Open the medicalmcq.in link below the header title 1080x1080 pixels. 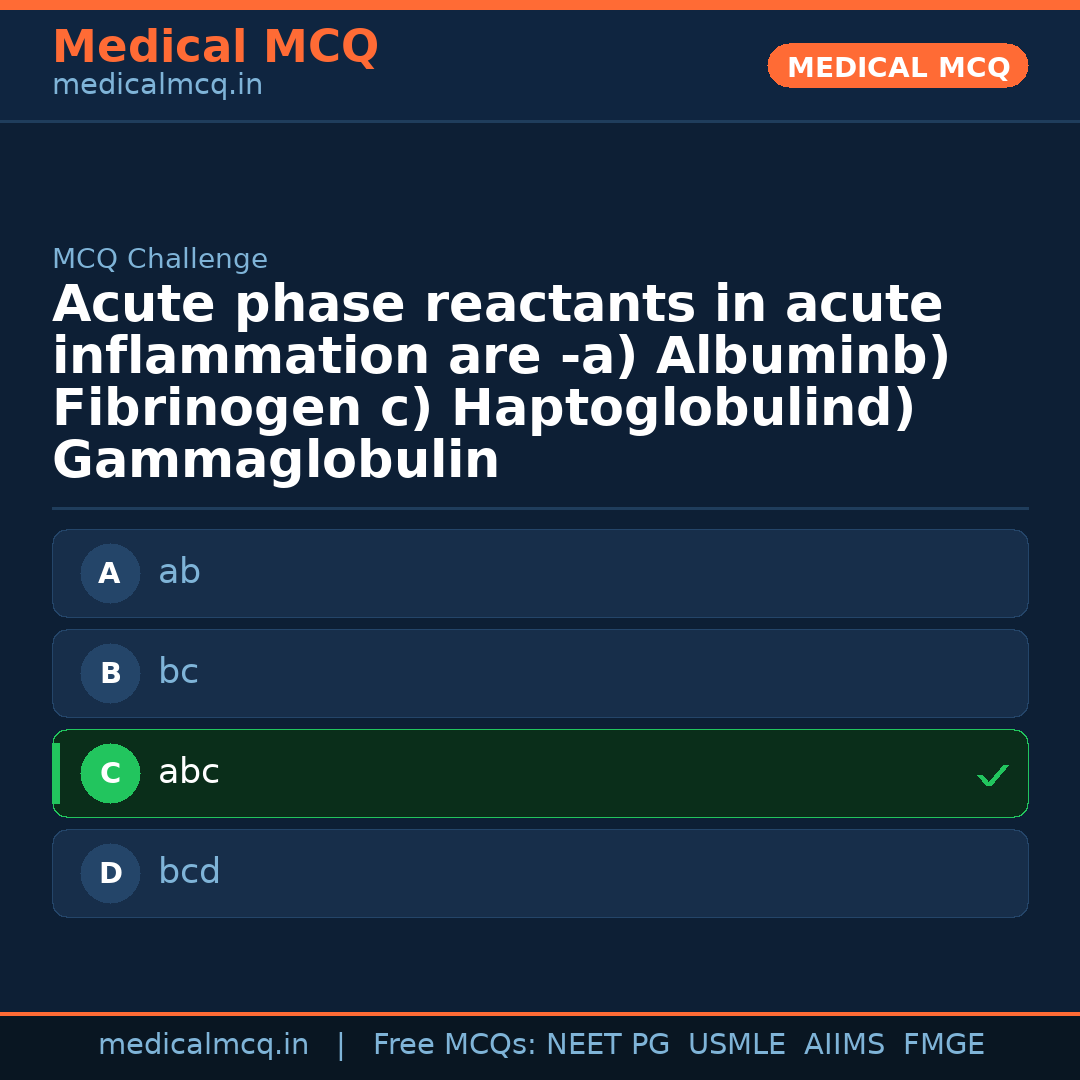[x=157, y=85]
